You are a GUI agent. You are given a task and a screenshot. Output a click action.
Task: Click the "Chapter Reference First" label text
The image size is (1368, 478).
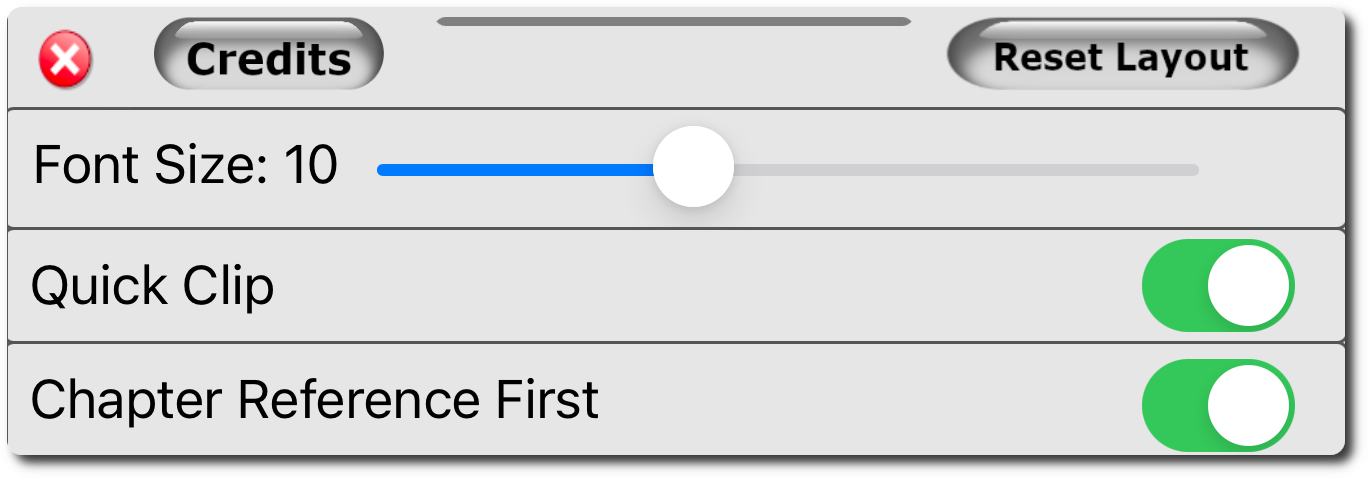point(315,400)
